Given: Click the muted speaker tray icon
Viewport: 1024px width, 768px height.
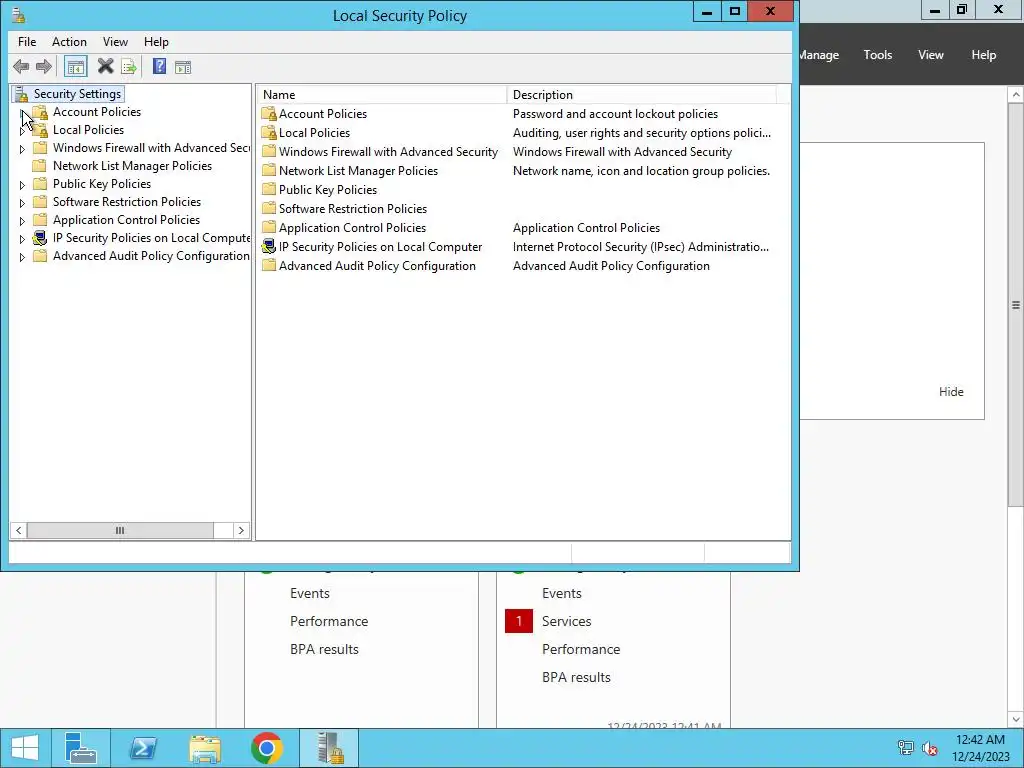Looking at the screenshot, I should [x=930, y=748].
